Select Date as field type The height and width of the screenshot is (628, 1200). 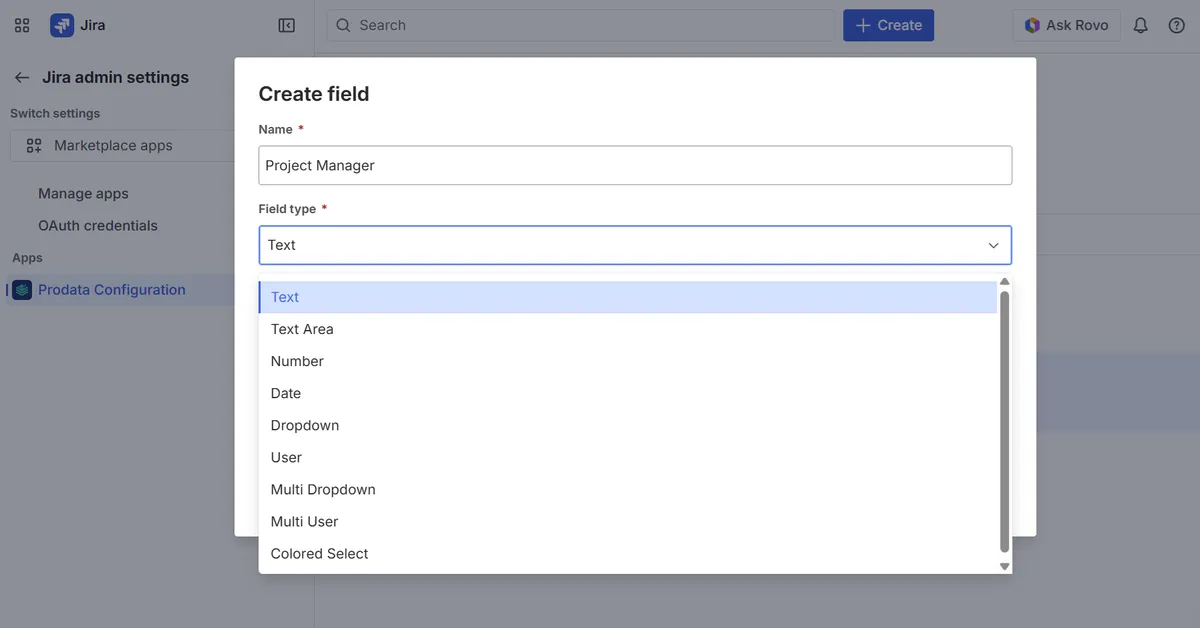(628, 393)
